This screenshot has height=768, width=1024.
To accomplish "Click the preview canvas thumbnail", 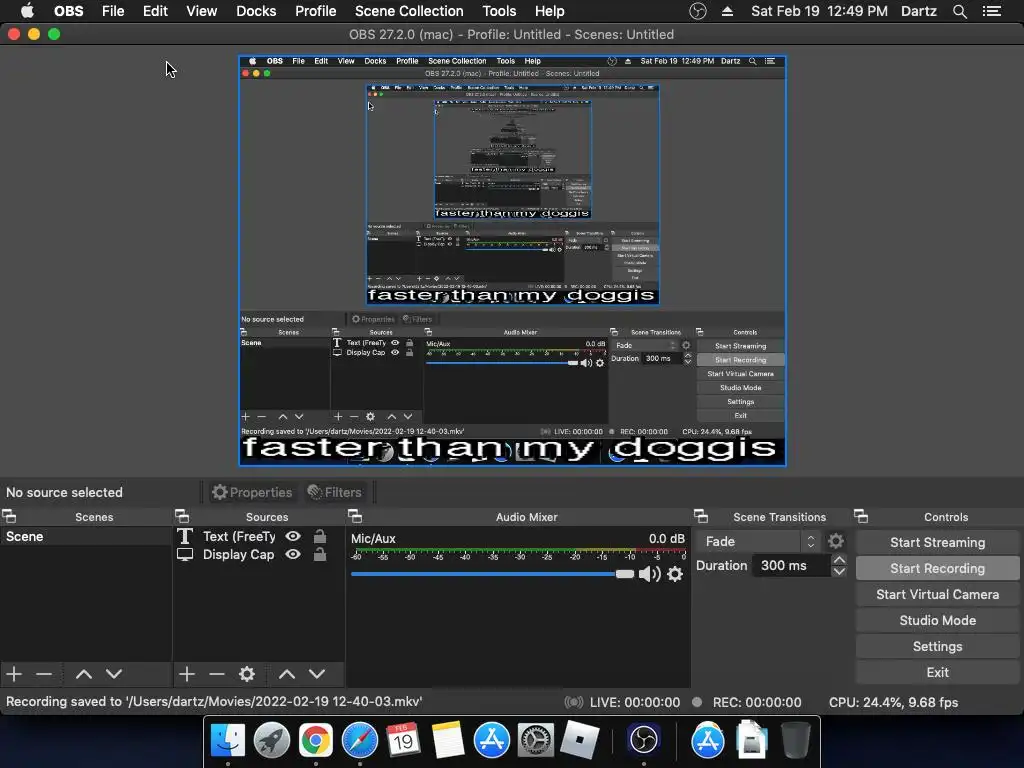I will point(512,261).
